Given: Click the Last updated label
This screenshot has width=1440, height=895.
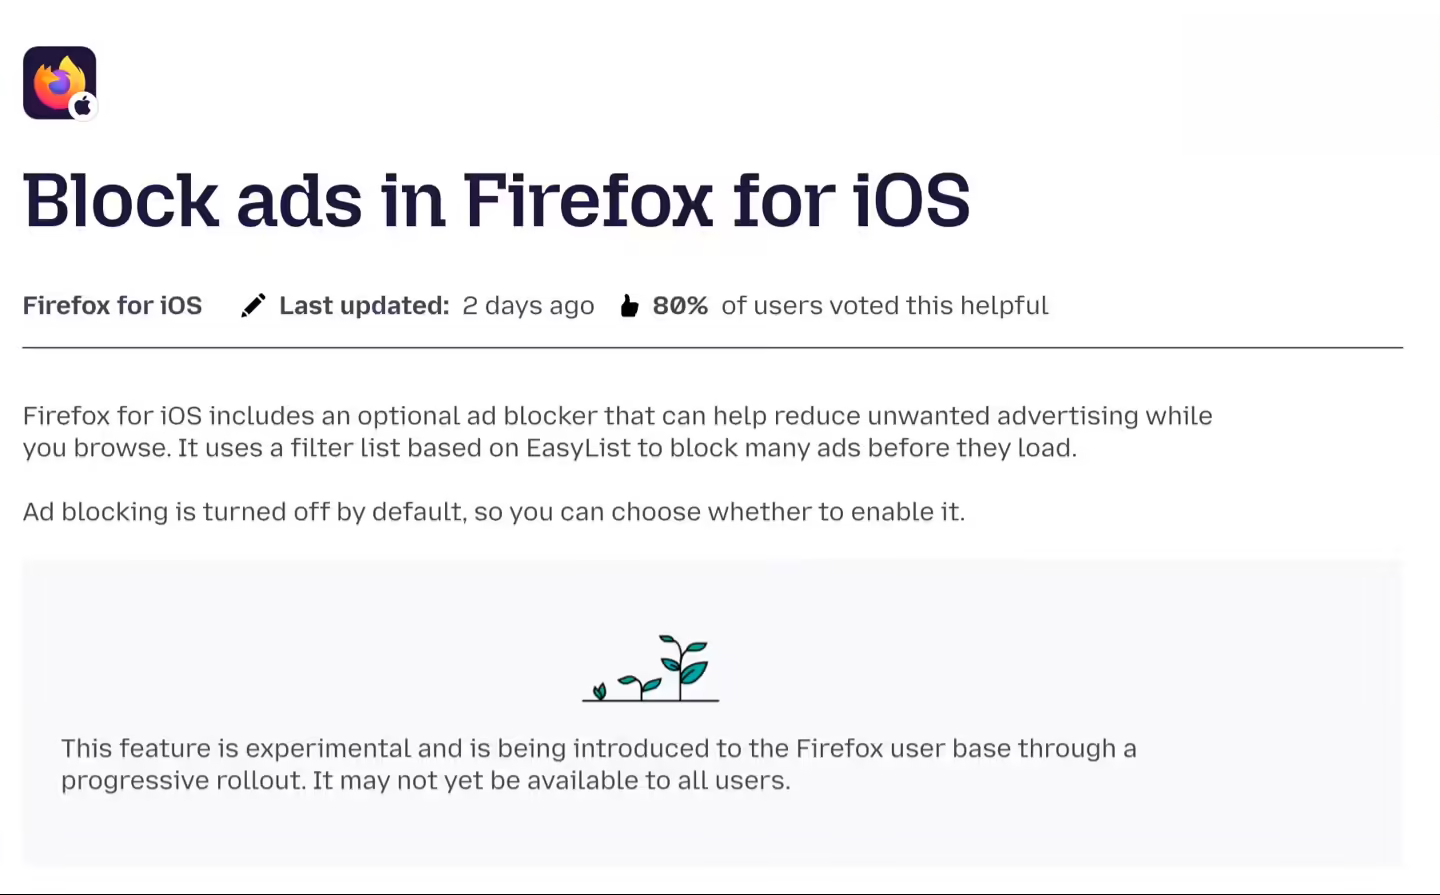Looking at the screenshot, I should pos(364,306).
